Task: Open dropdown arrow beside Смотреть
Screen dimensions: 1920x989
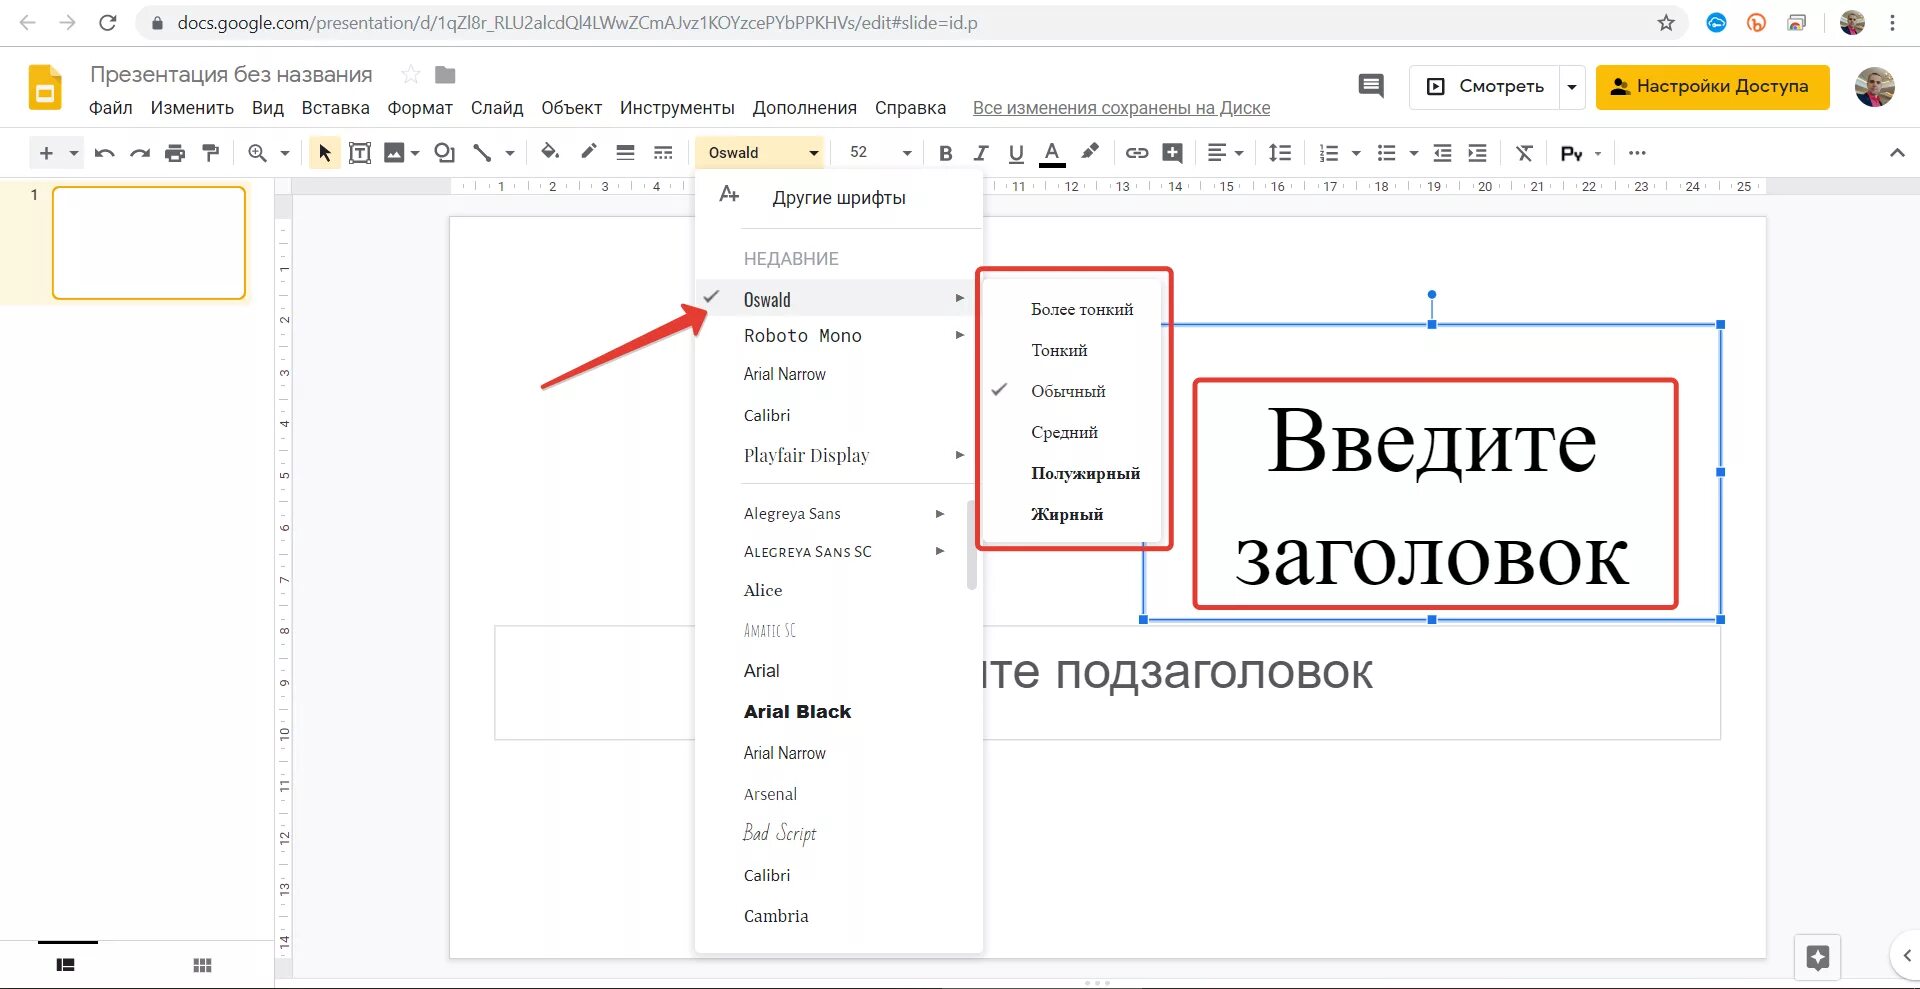Action: click(1572, 87)
